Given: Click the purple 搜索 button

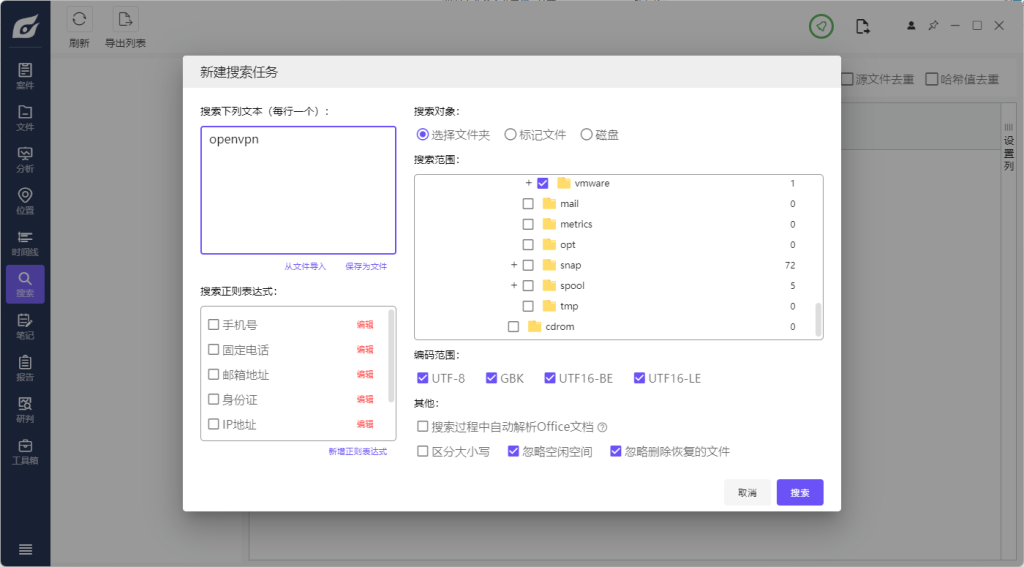Looking at the screenshot, I should click(799, 493).
